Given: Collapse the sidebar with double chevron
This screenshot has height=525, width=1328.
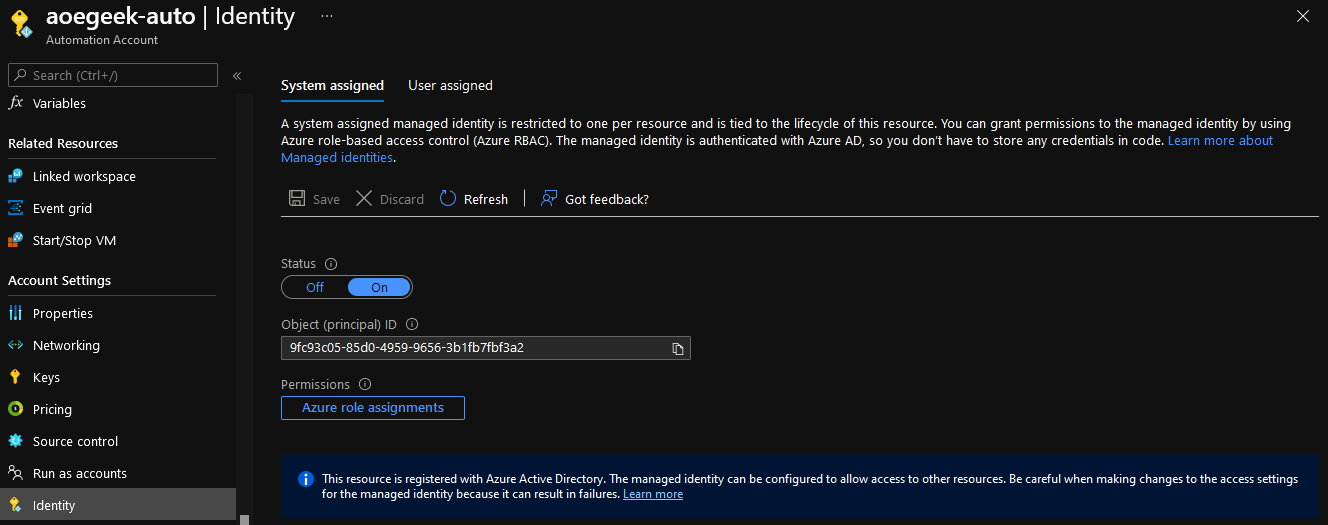Looking at the screenshot, I should (x=237, y=76).
